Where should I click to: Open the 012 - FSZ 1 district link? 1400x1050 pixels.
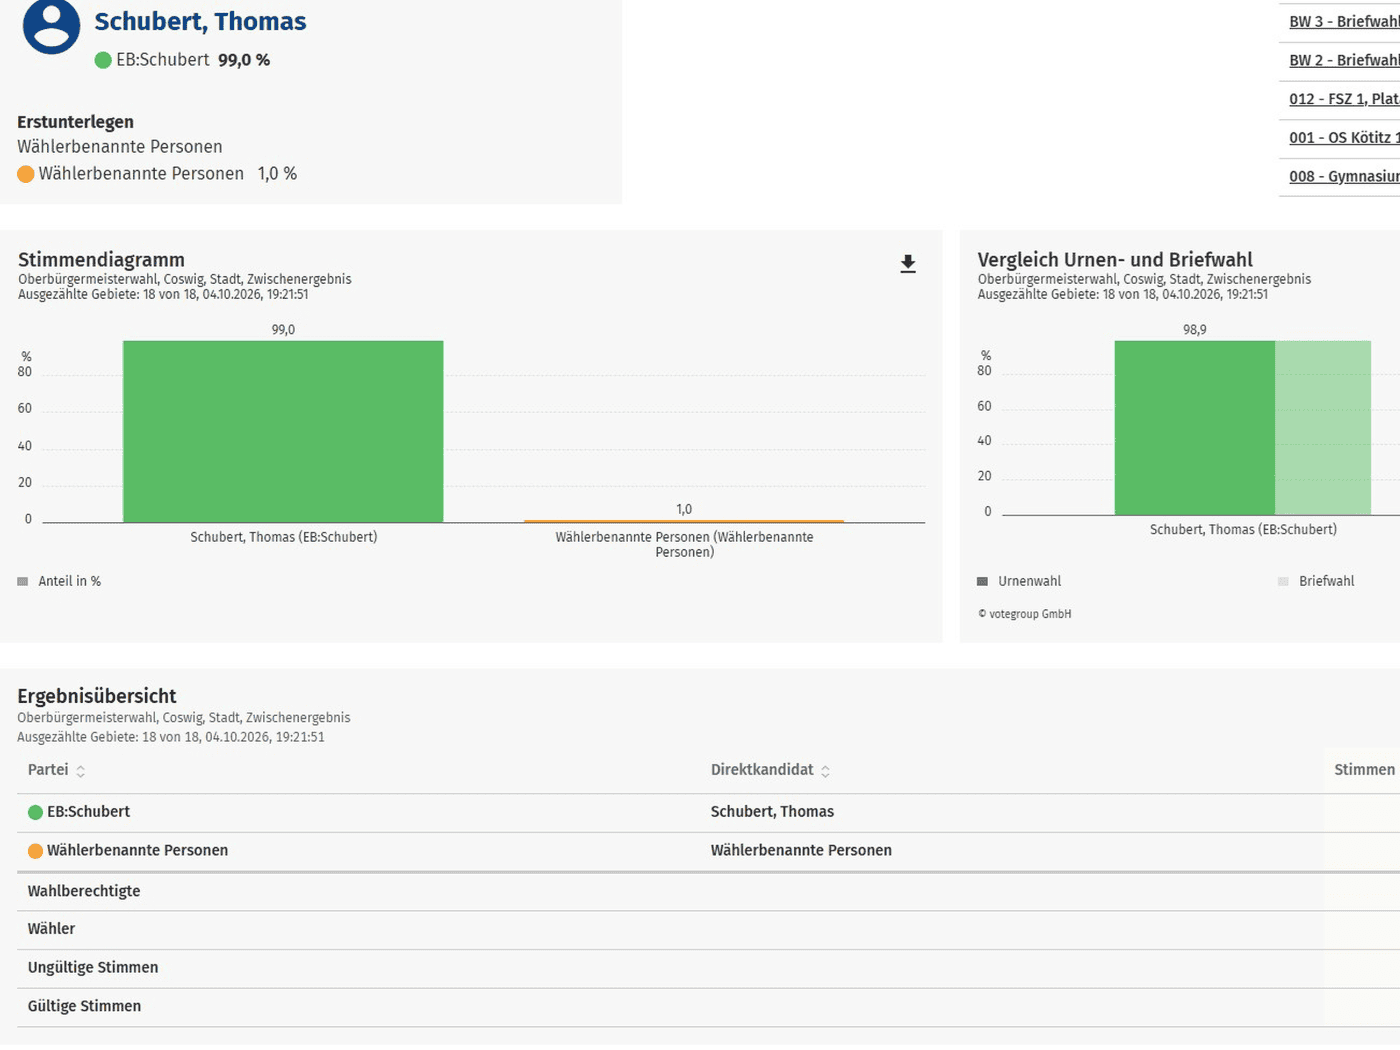click(x=1344, y=99)
